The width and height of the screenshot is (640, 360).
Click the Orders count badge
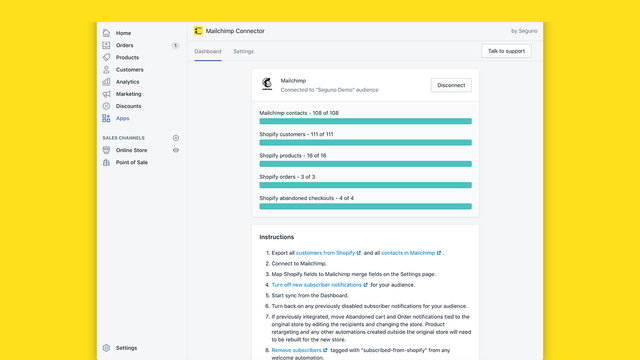(x=175, y=45)
